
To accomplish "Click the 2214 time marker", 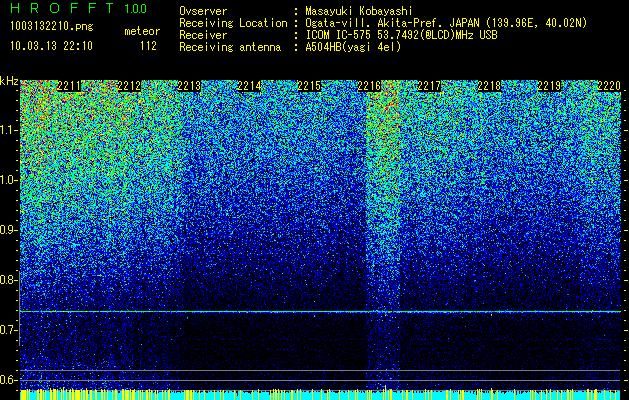I will pyautogui.click(x=249, y=86).
